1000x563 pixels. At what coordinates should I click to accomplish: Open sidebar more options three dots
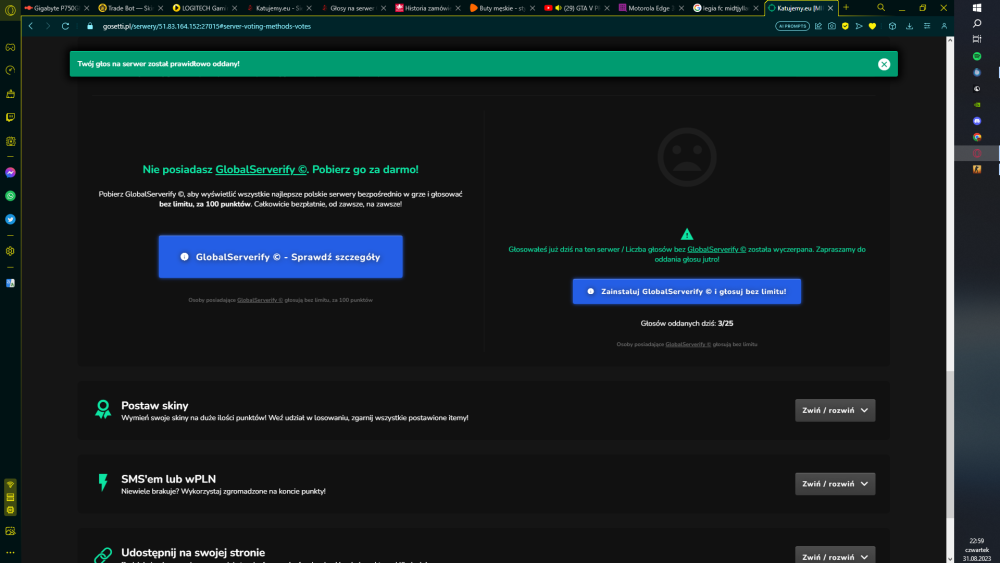coord(10,553)
